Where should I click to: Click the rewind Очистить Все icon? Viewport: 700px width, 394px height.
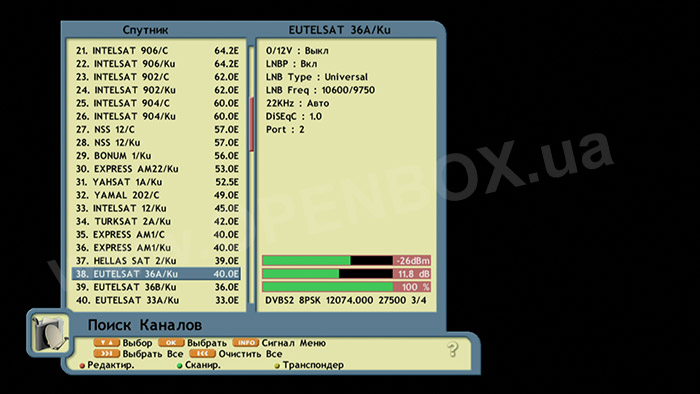pos(202,353)
